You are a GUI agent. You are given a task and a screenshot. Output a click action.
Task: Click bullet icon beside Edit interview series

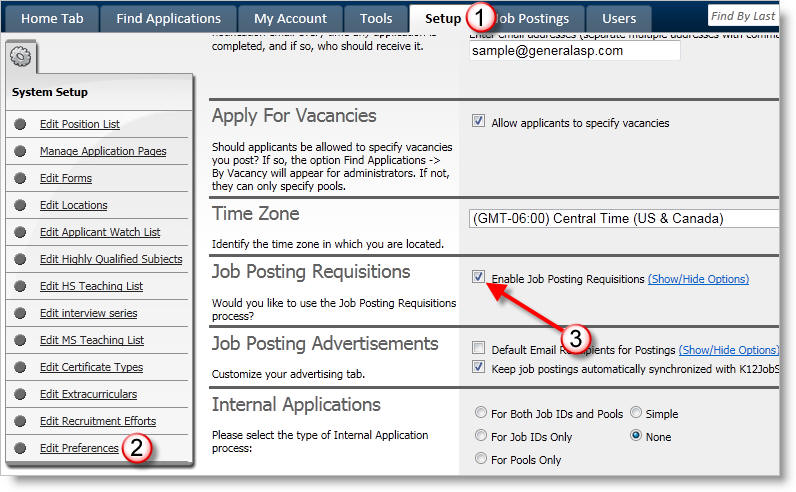20,313
